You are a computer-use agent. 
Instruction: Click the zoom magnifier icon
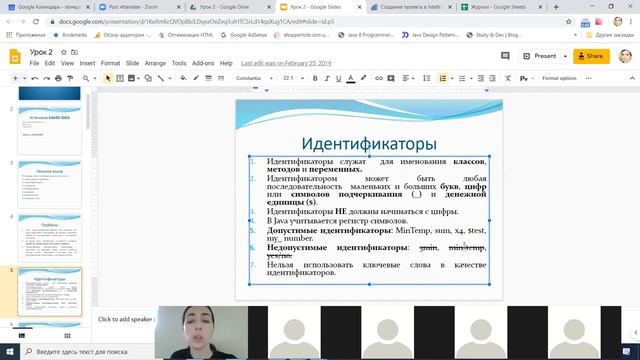click(86, 78)
